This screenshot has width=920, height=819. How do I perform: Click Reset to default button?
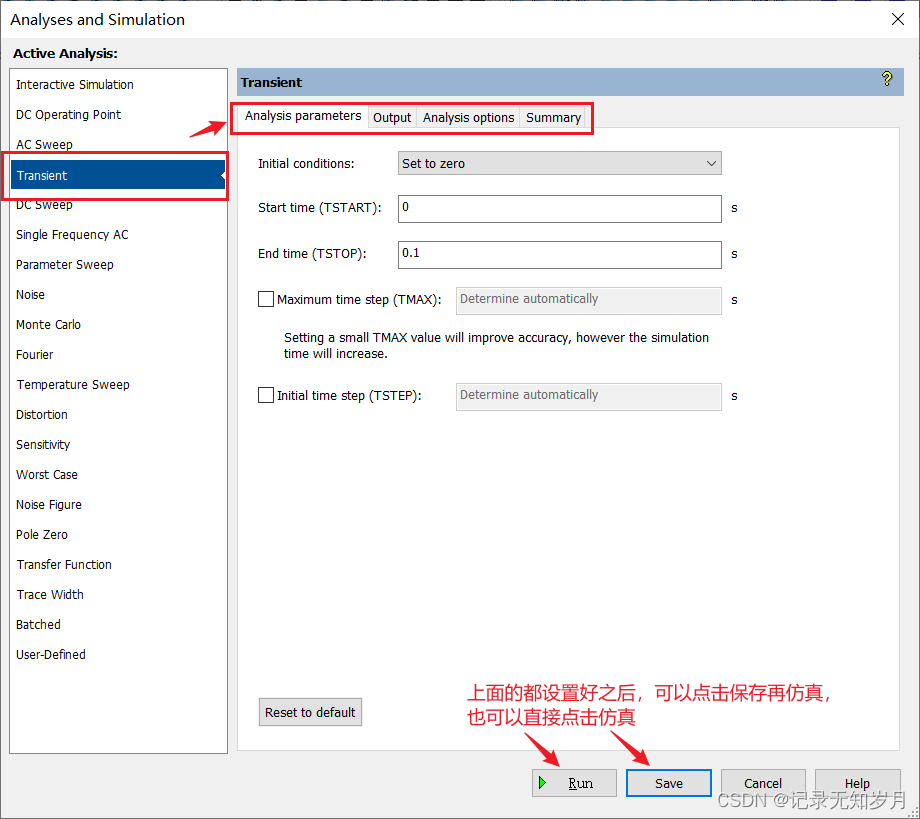(x=310, y=712)
